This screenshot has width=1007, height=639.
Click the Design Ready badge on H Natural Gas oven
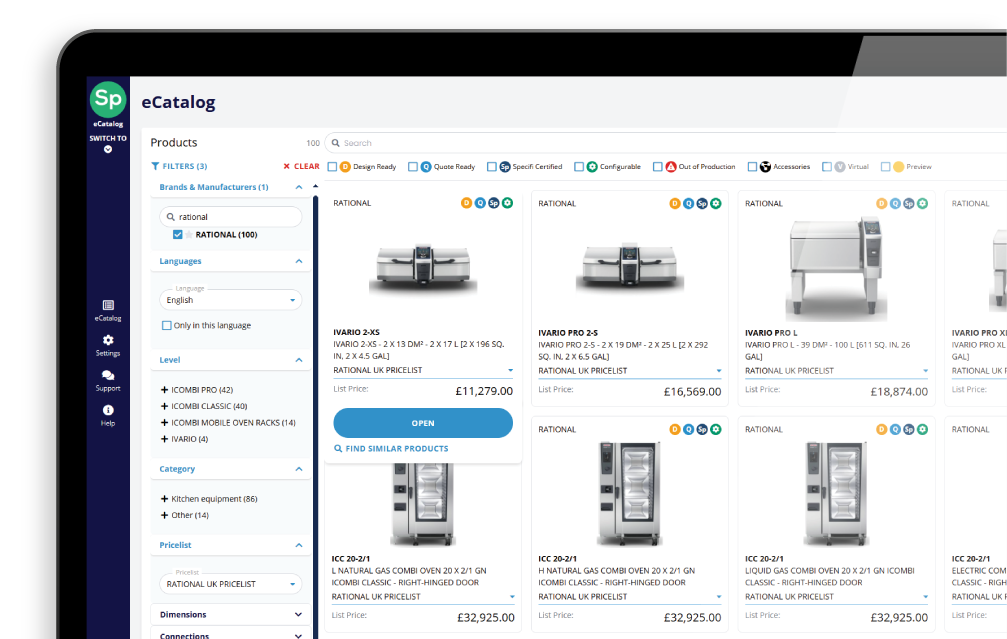pyautogui.click(x=674, y=429)
